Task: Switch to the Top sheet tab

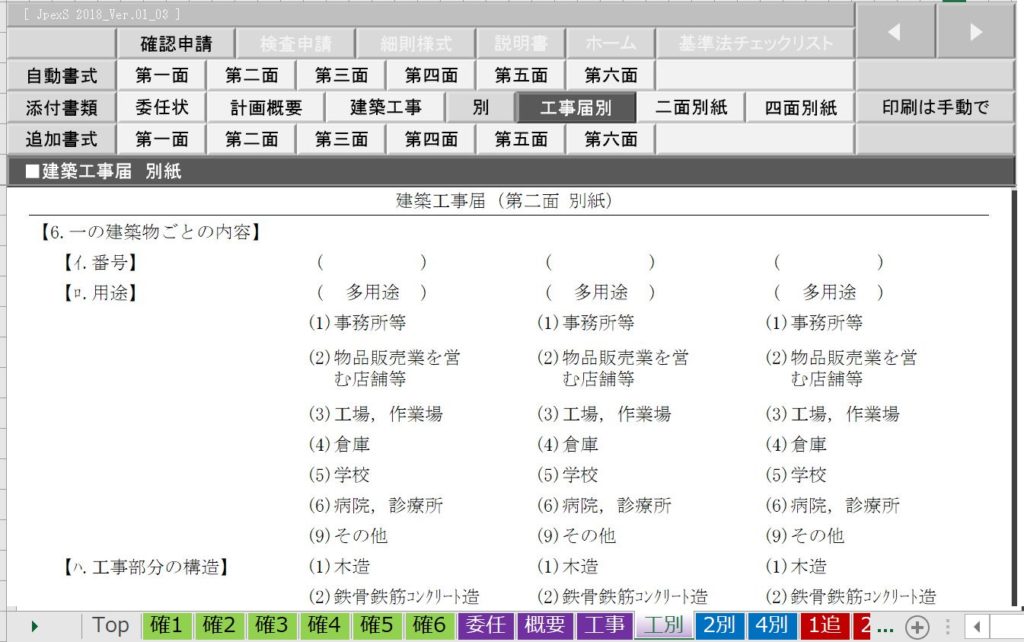Action: 108,625
